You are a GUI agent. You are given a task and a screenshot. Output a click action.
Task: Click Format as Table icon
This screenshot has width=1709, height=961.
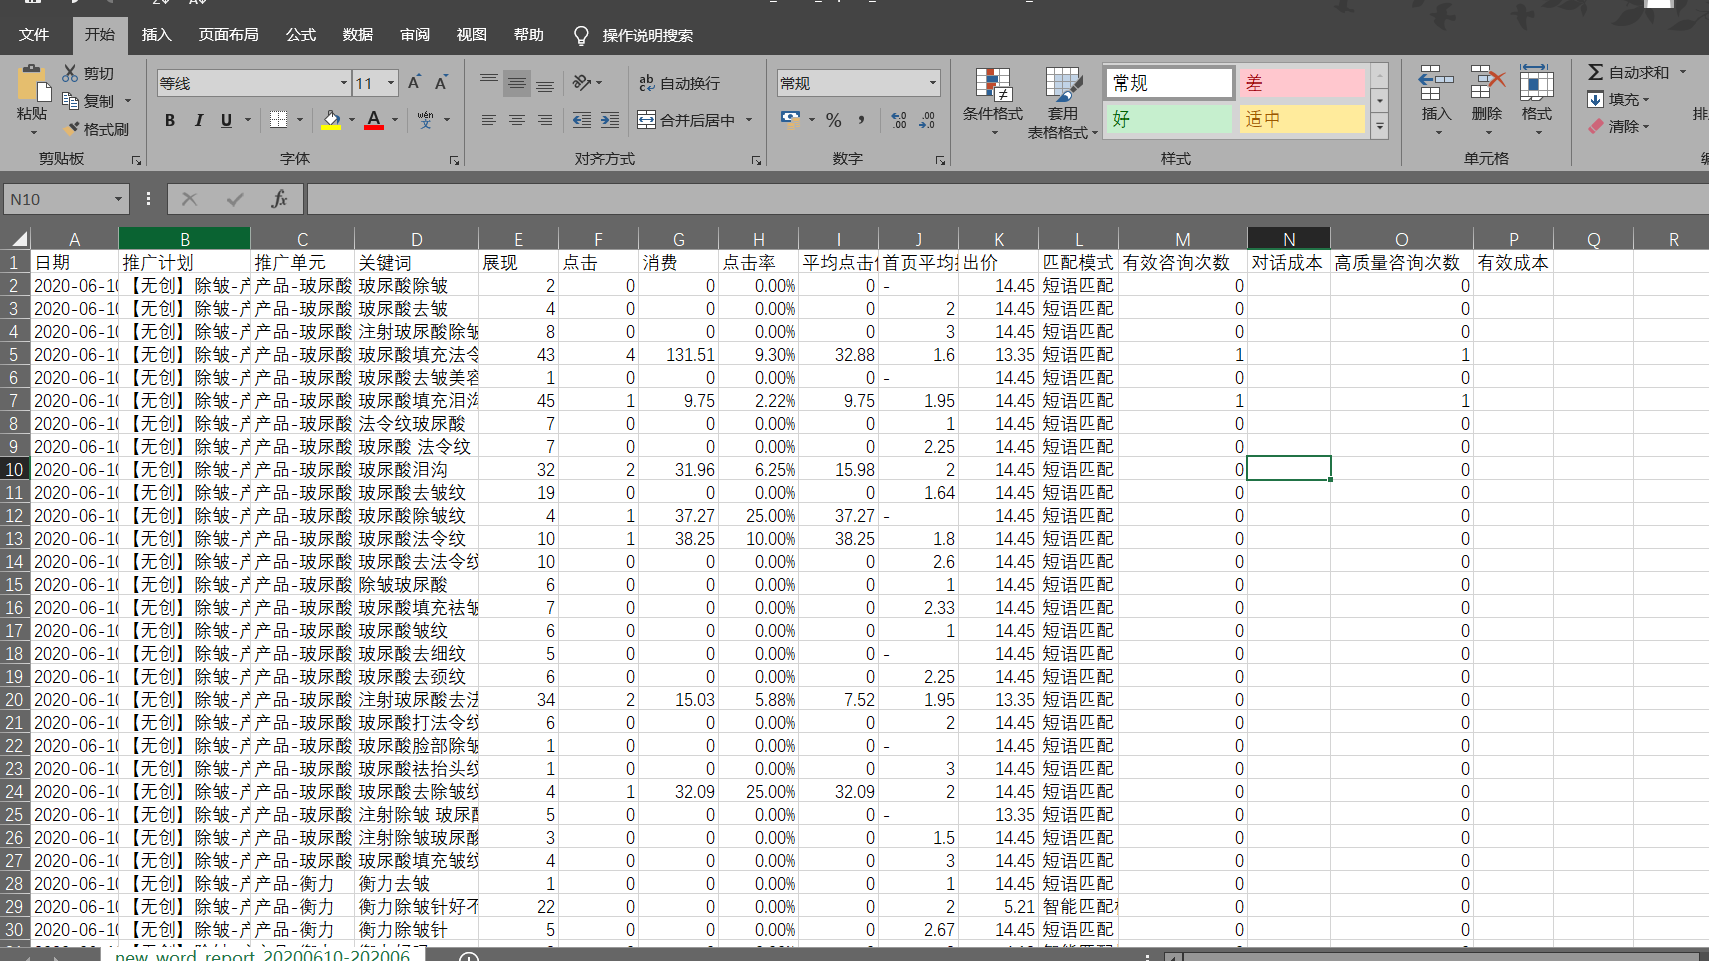point(1063,102)
